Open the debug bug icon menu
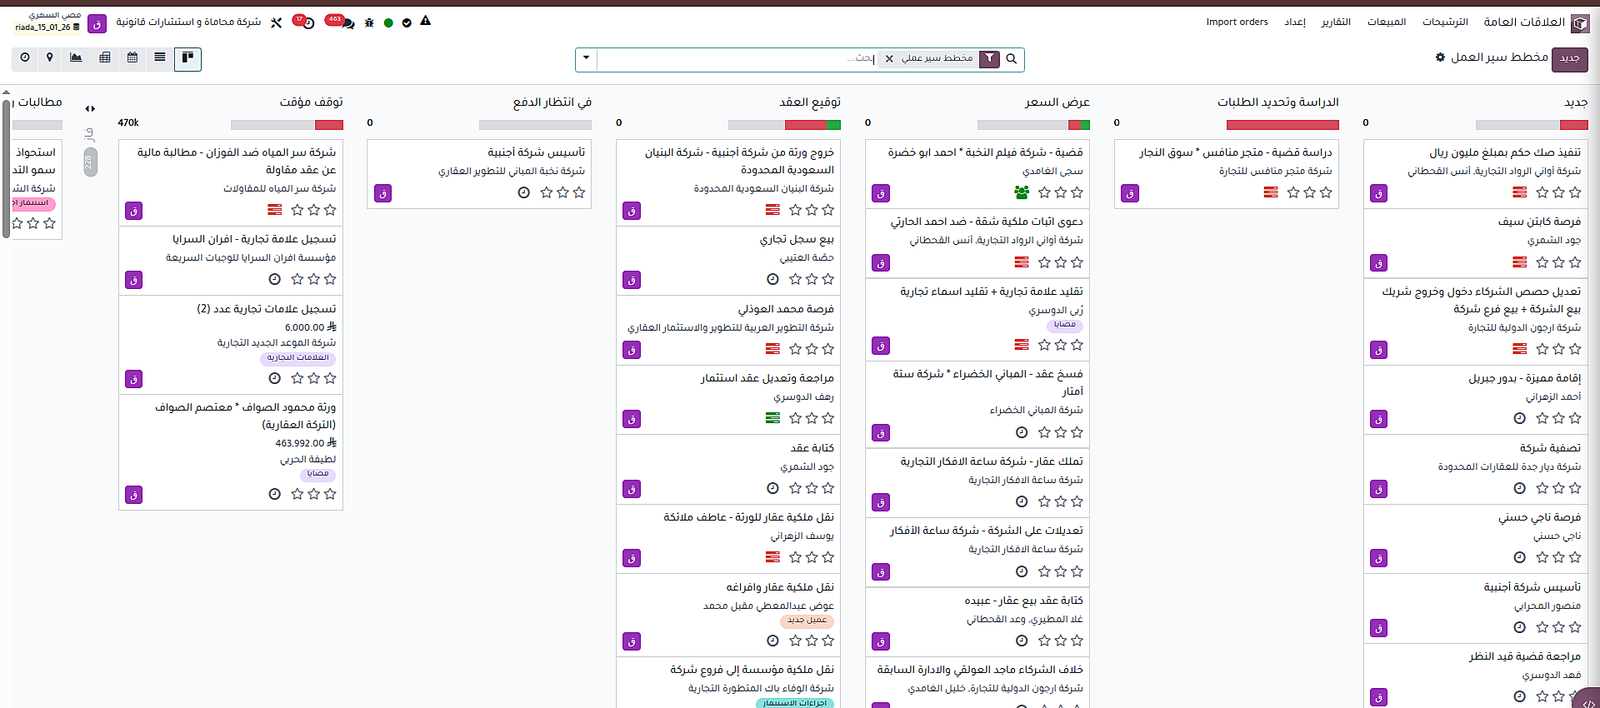1600x708 pixels. pyautogui.click(x=369, y=22)
